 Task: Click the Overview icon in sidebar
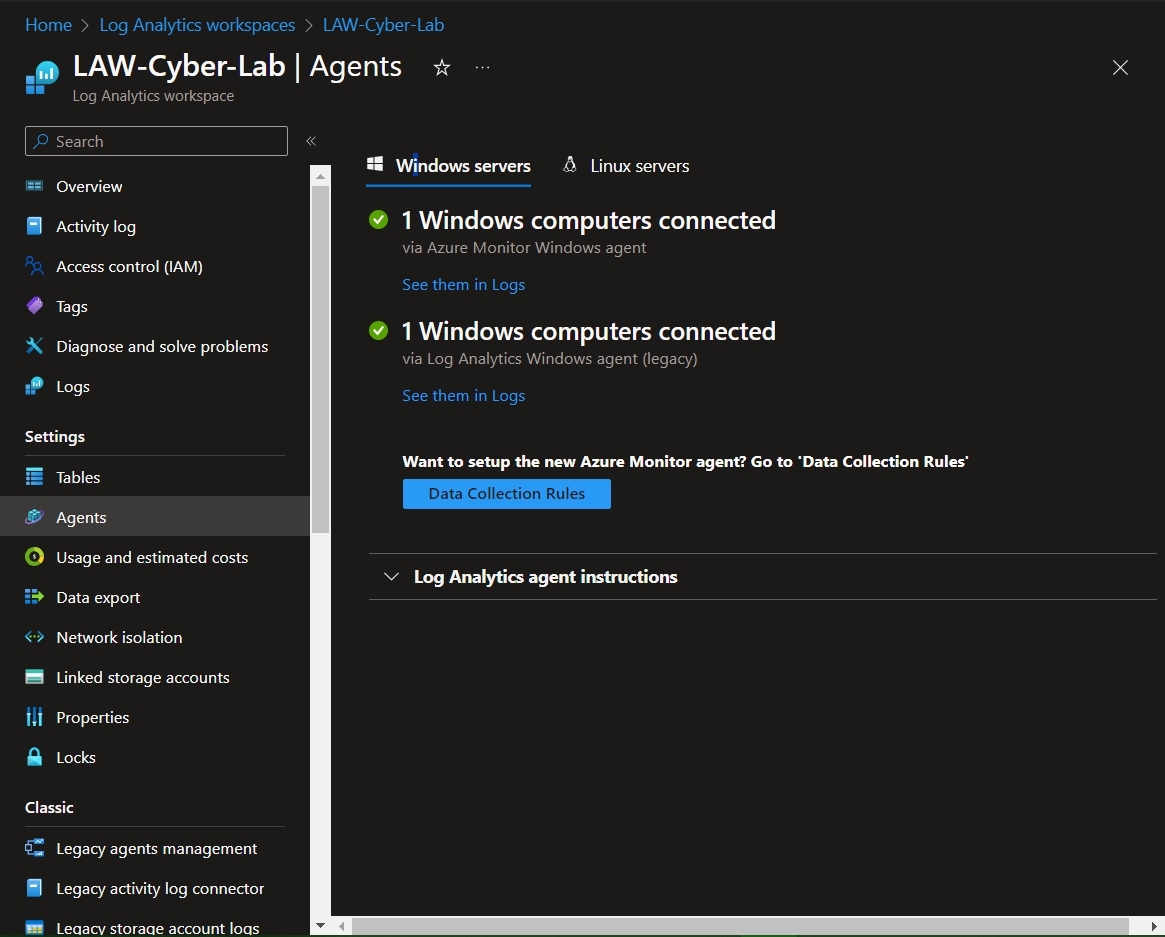pyautogui.click(x=34, y=186)
